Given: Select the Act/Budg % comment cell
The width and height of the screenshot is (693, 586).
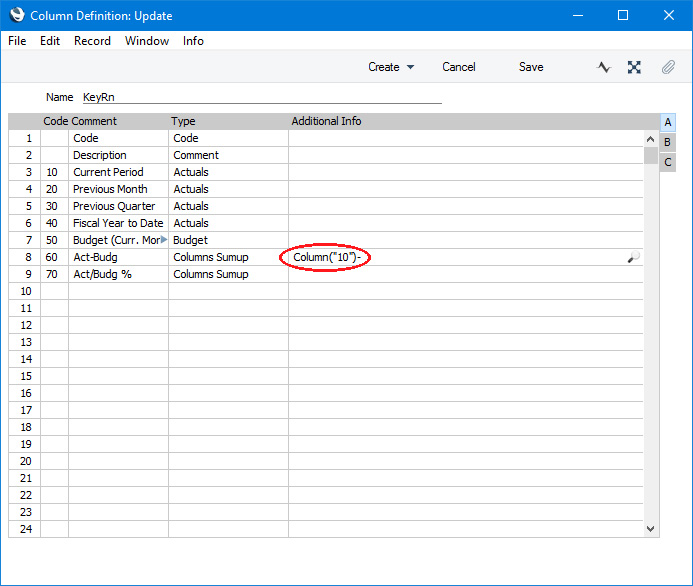Looking at the screenshot, I should click(118, 274).
